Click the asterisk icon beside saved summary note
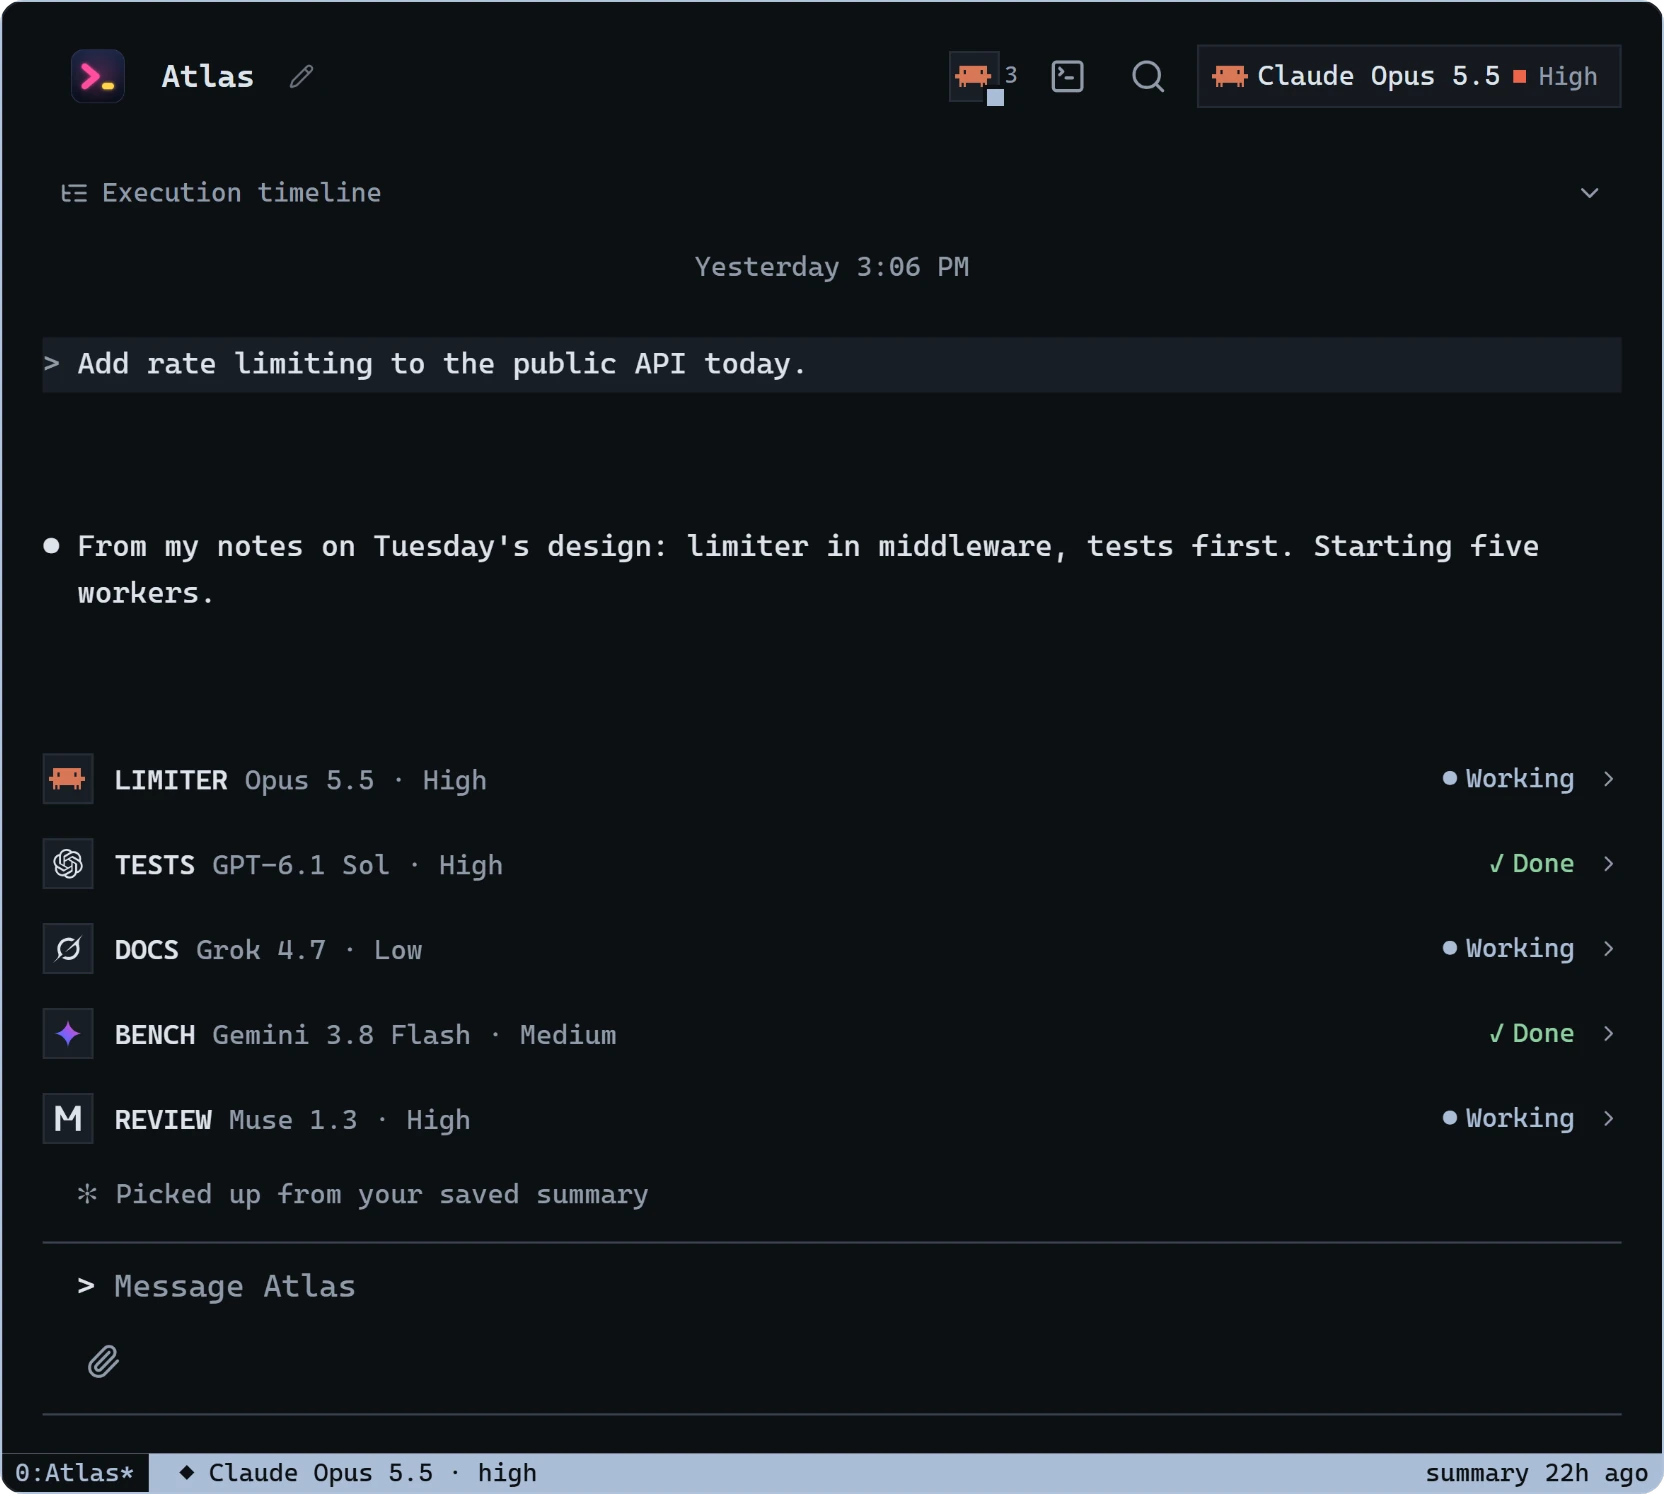1664x1494 pixels. pos(88,1194)
